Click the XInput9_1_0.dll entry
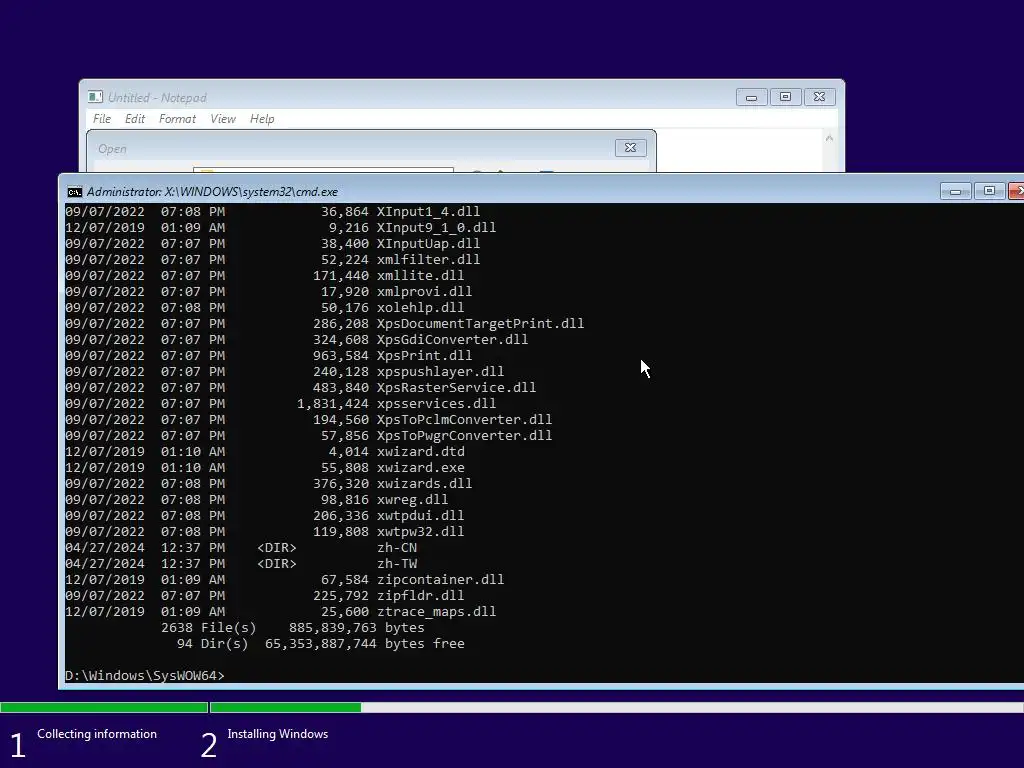1024x768 pixels. click(436, 227)
